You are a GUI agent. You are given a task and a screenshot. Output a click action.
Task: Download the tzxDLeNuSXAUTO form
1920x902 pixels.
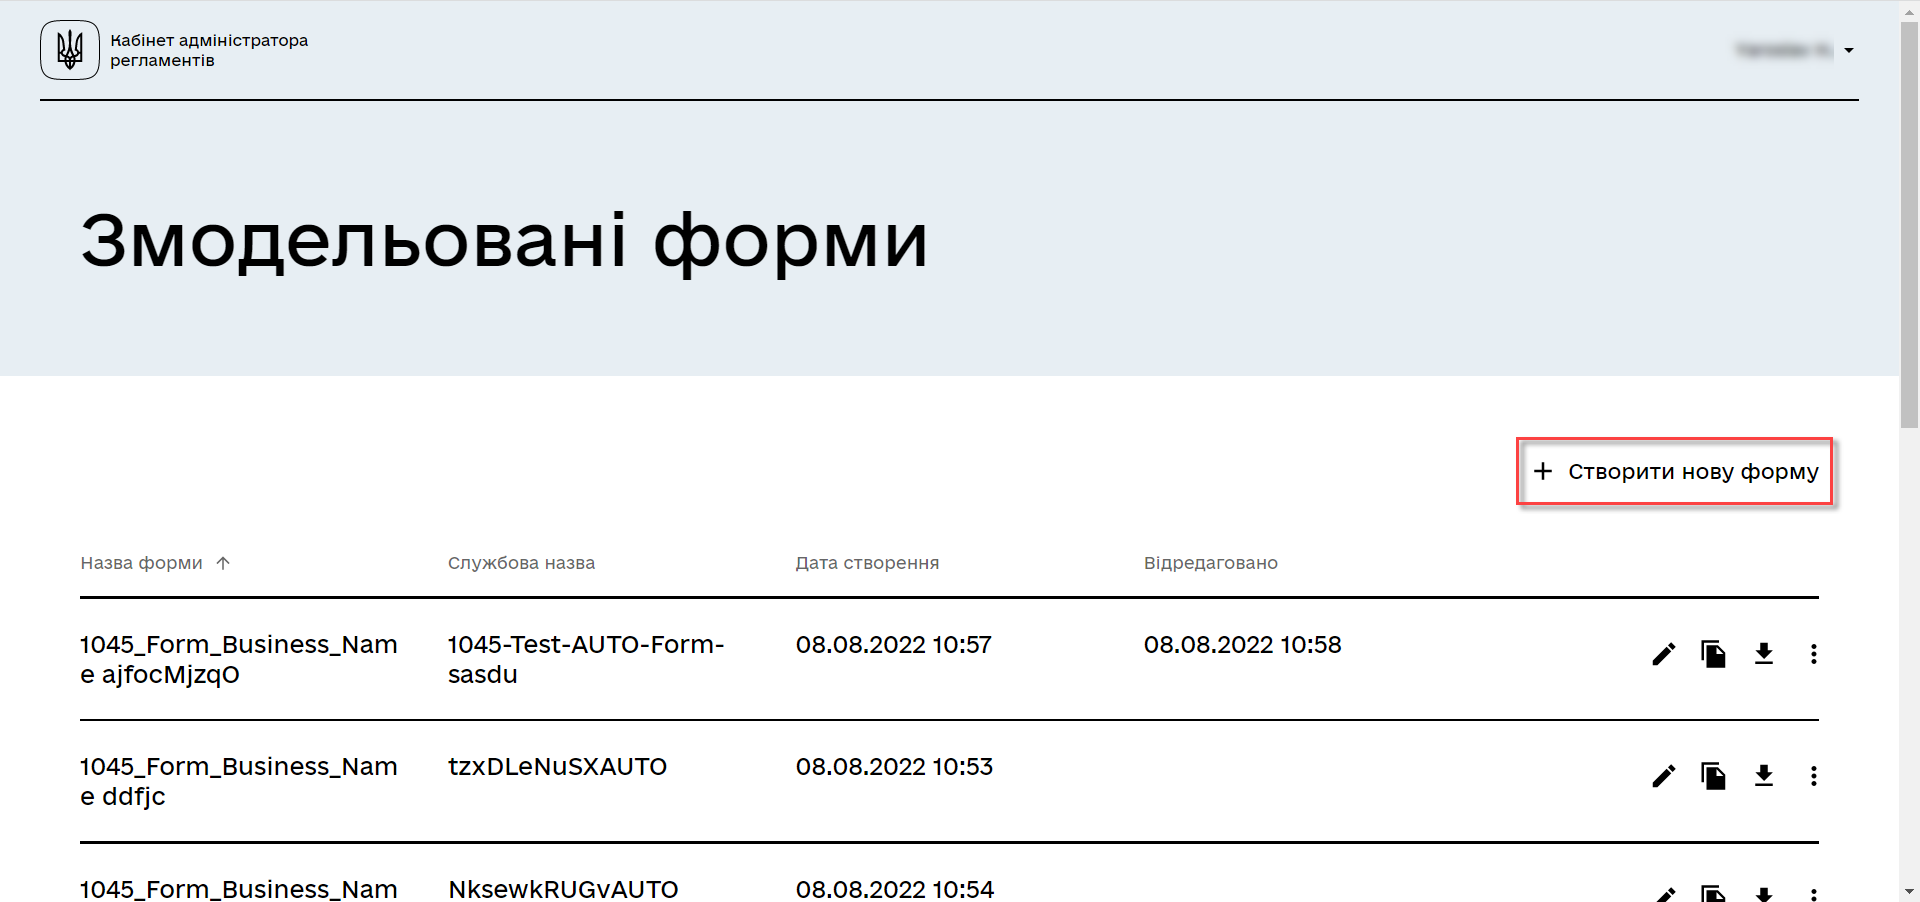click(1764, 776)
